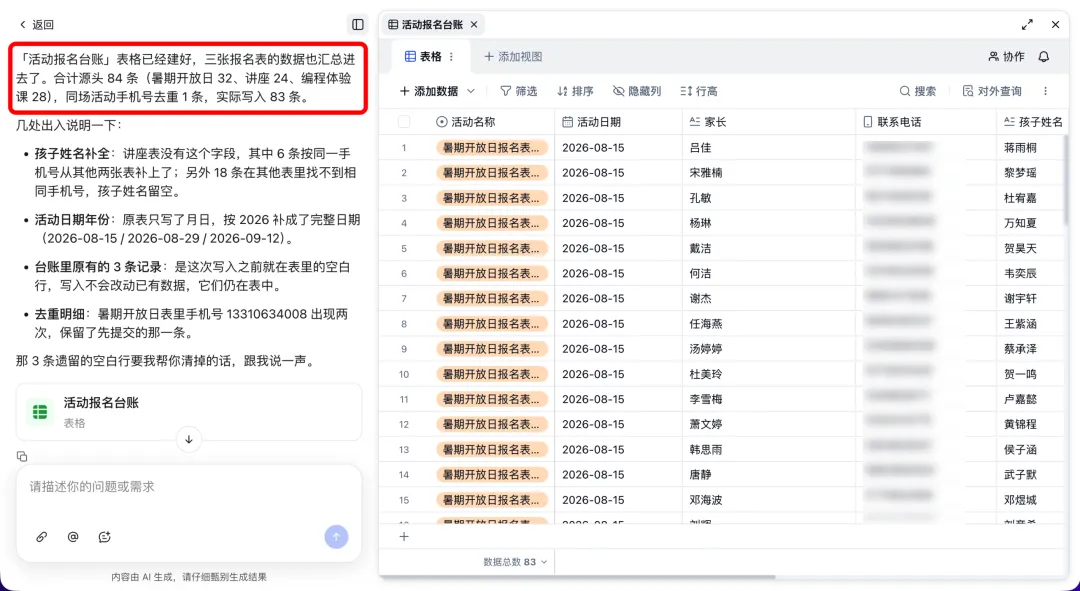Select row 10 parent cell 杜美玲
The height and width of the screenshot is (591, 1080).
769,374
